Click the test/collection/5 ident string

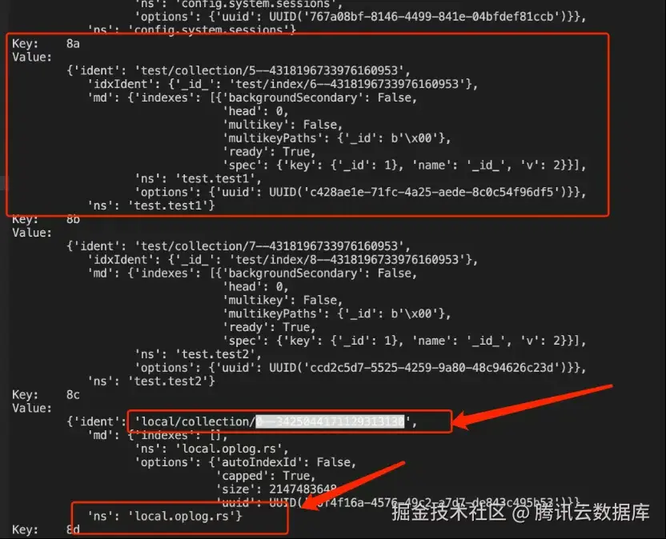(269, 71)
